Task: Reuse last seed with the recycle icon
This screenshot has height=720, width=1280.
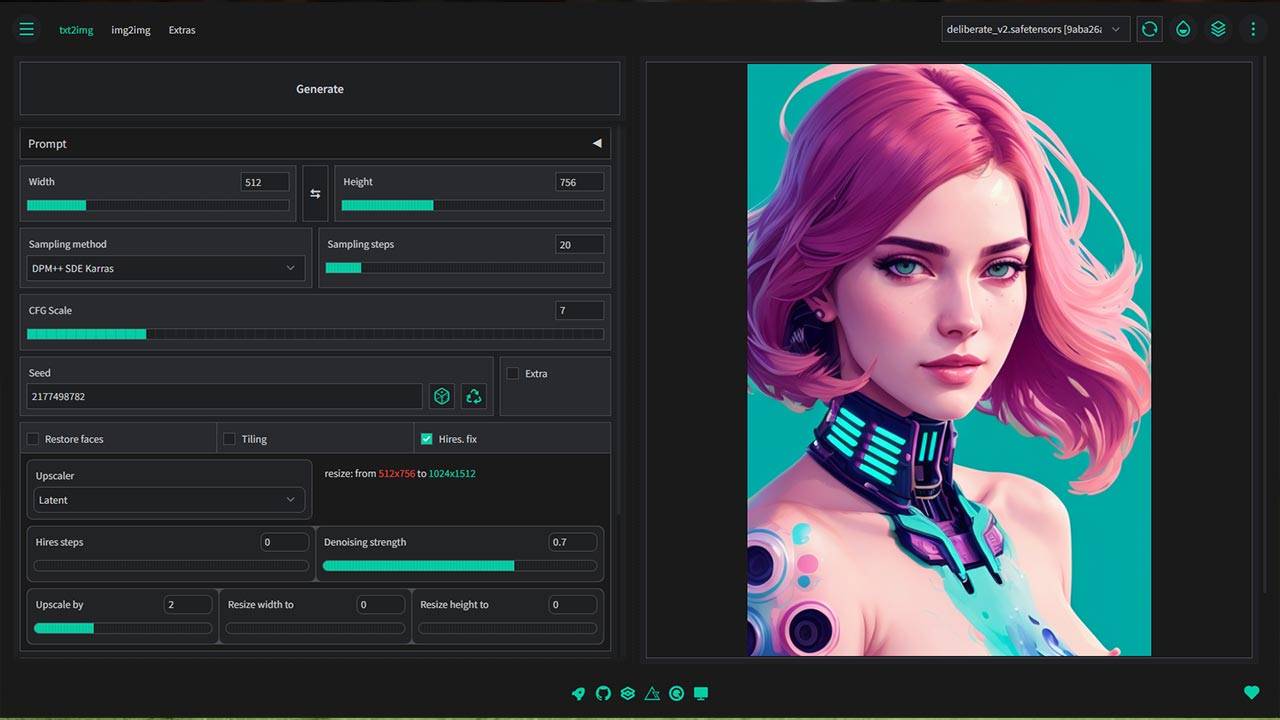Action: click(x=474, y=397)
